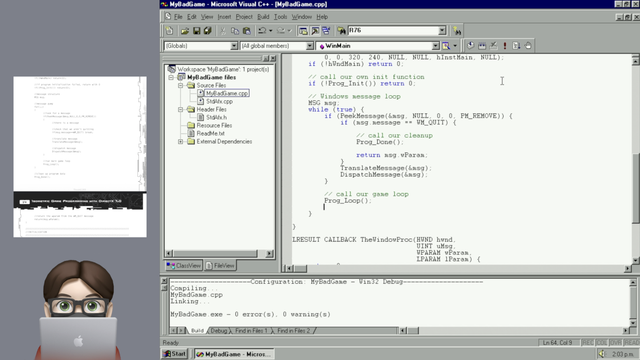Click the Search binoculars icon after the find box
Viewport: 640px width, 360px height.
(457, 31)
